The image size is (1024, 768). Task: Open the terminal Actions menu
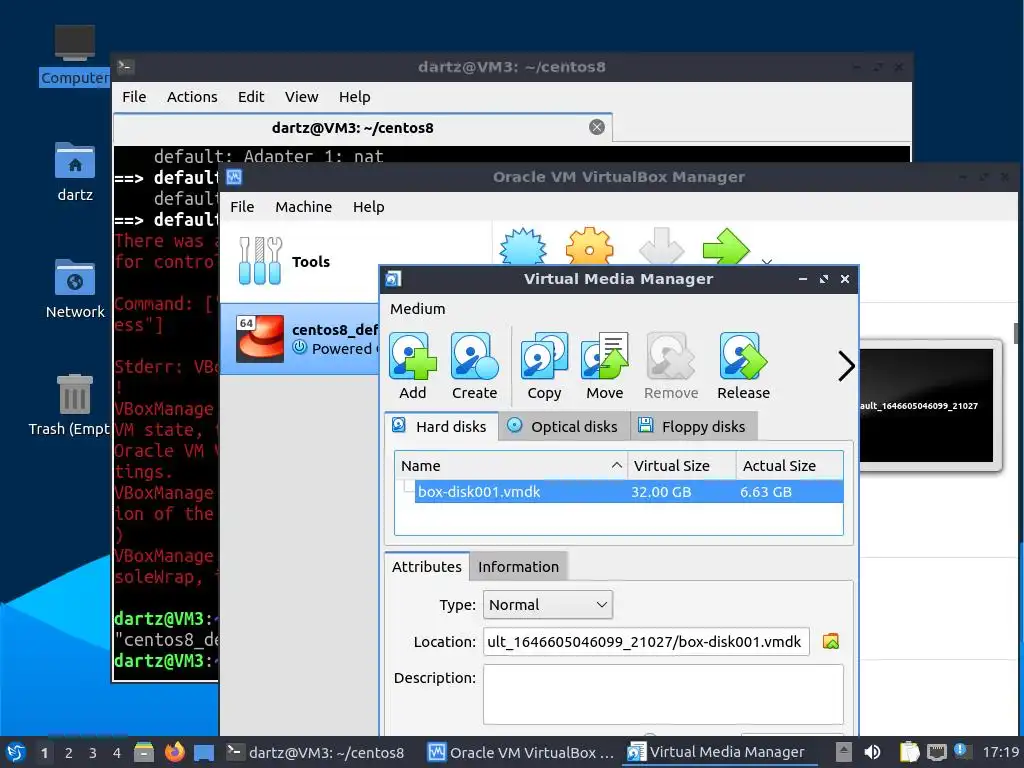[192, 97]
